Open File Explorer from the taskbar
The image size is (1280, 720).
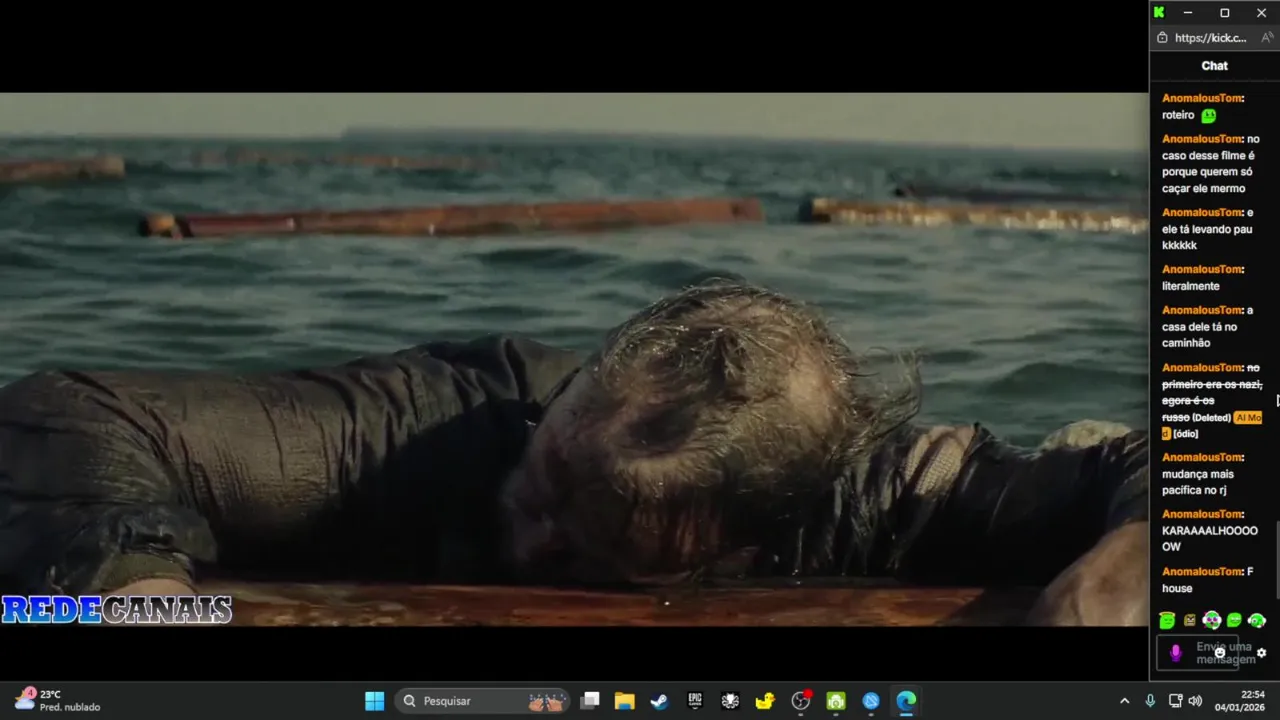pos(625,701)
